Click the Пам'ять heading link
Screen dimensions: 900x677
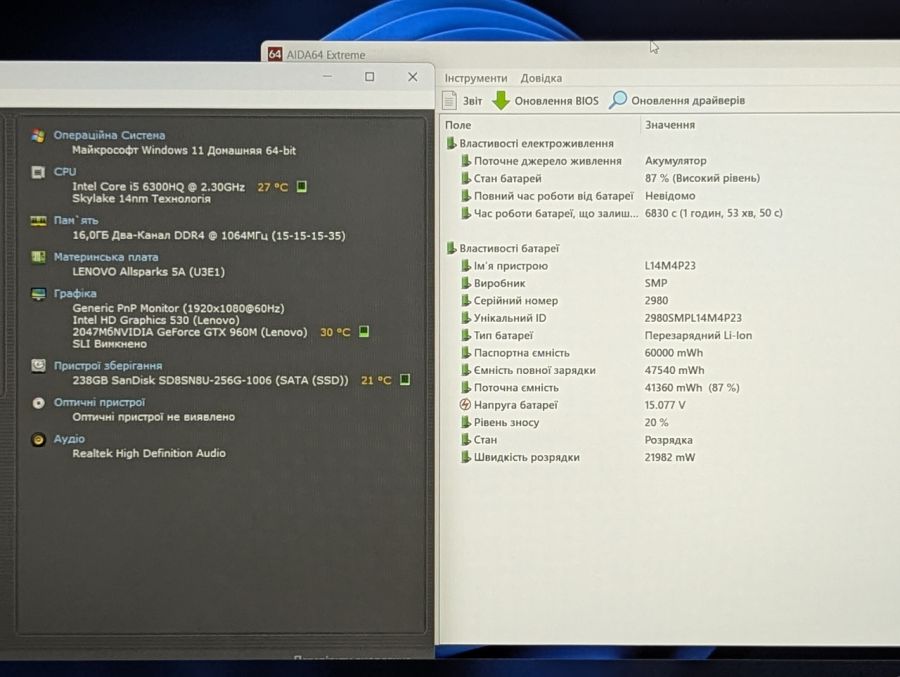[x=76, y=220]
